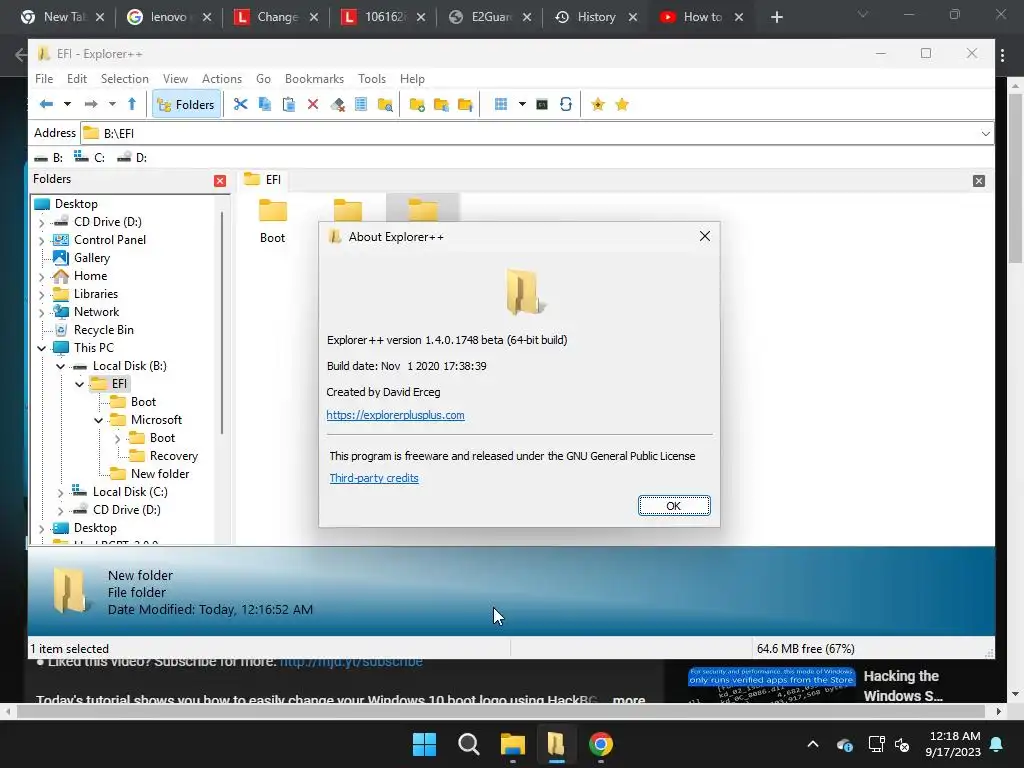
Task: Select New folder in the tree
Action: [x=159, y=473]
